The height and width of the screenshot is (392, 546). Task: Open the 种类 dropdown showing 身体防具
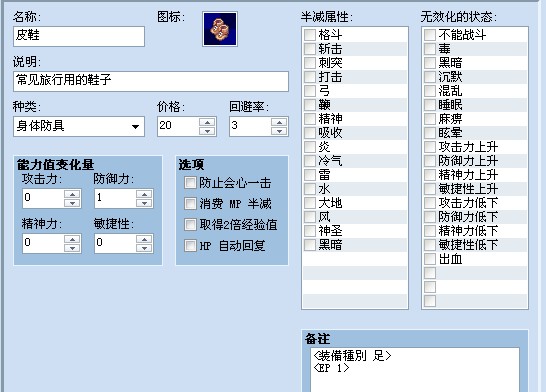[x=79, y=126]
